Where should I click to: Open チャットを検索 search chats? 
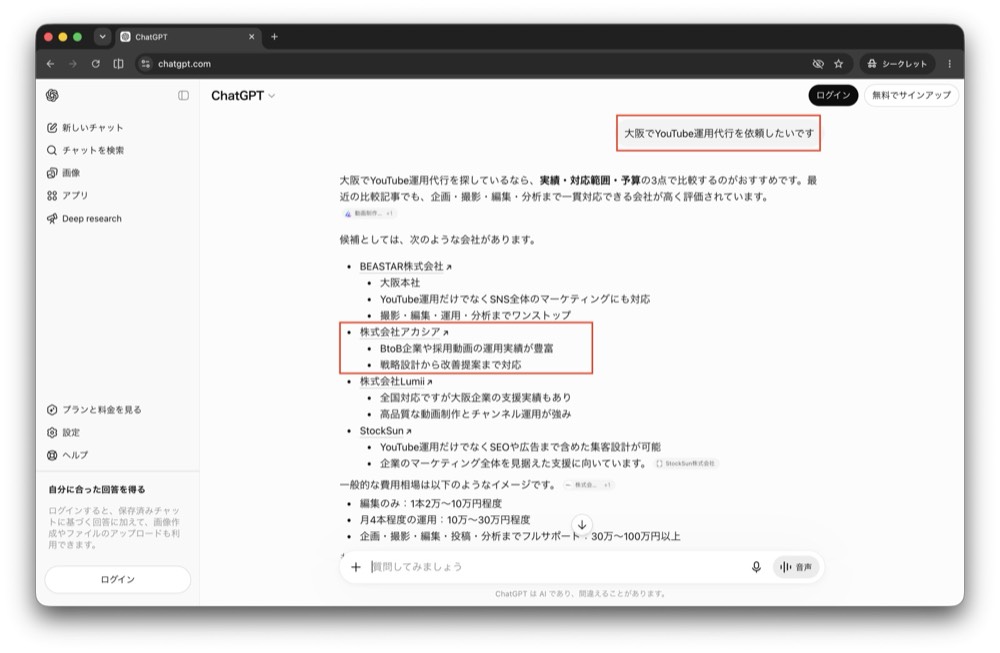click(85, 150)
